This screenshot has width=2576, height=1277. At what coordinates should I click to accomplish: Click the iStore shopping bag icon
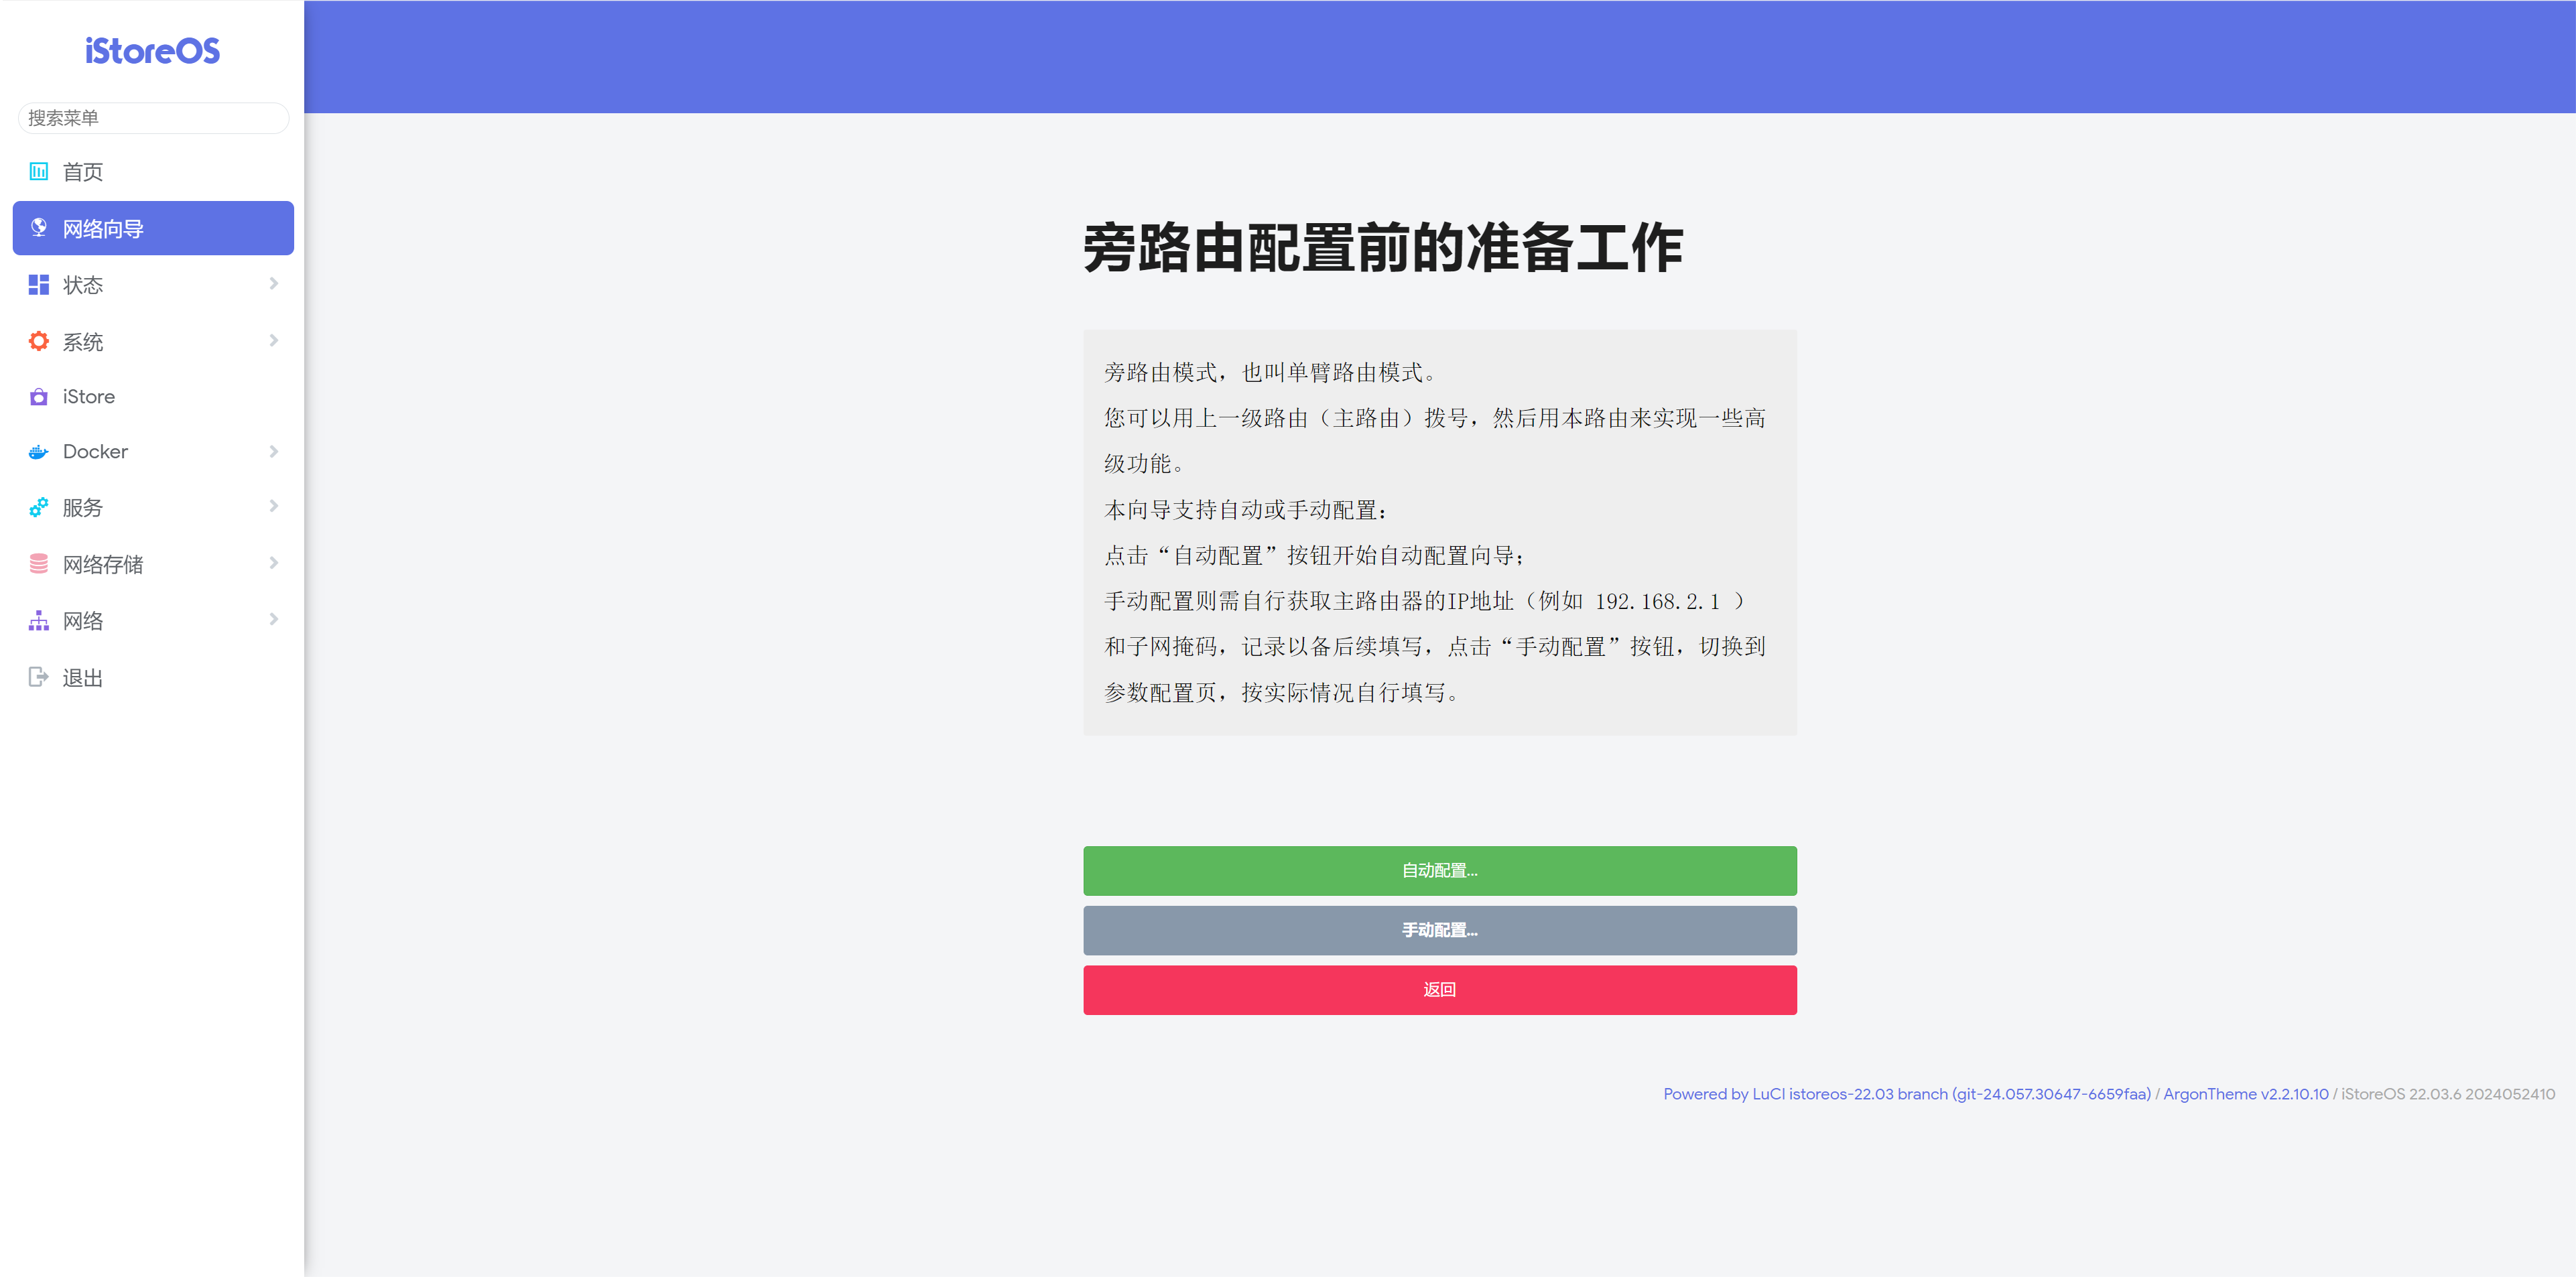(x=38, y=397)
